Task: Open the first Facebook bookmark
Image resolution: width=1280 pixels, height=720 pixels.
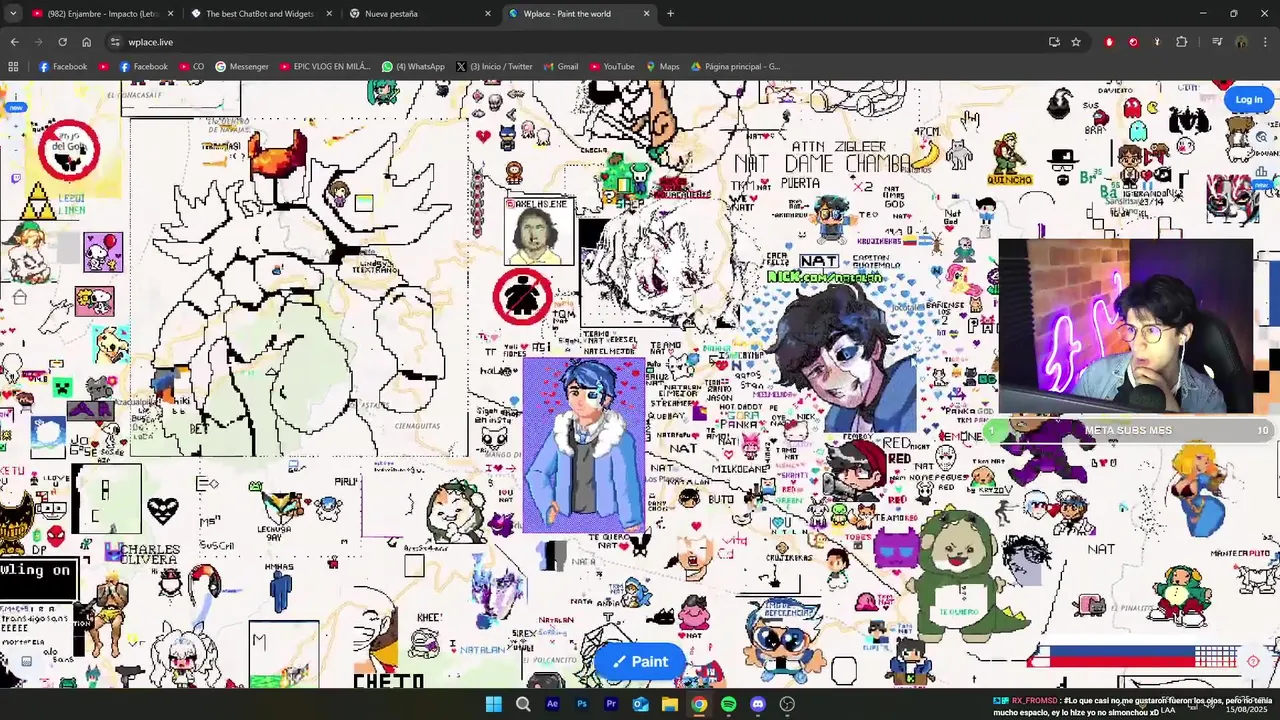Action: click(x=62, y=67)
